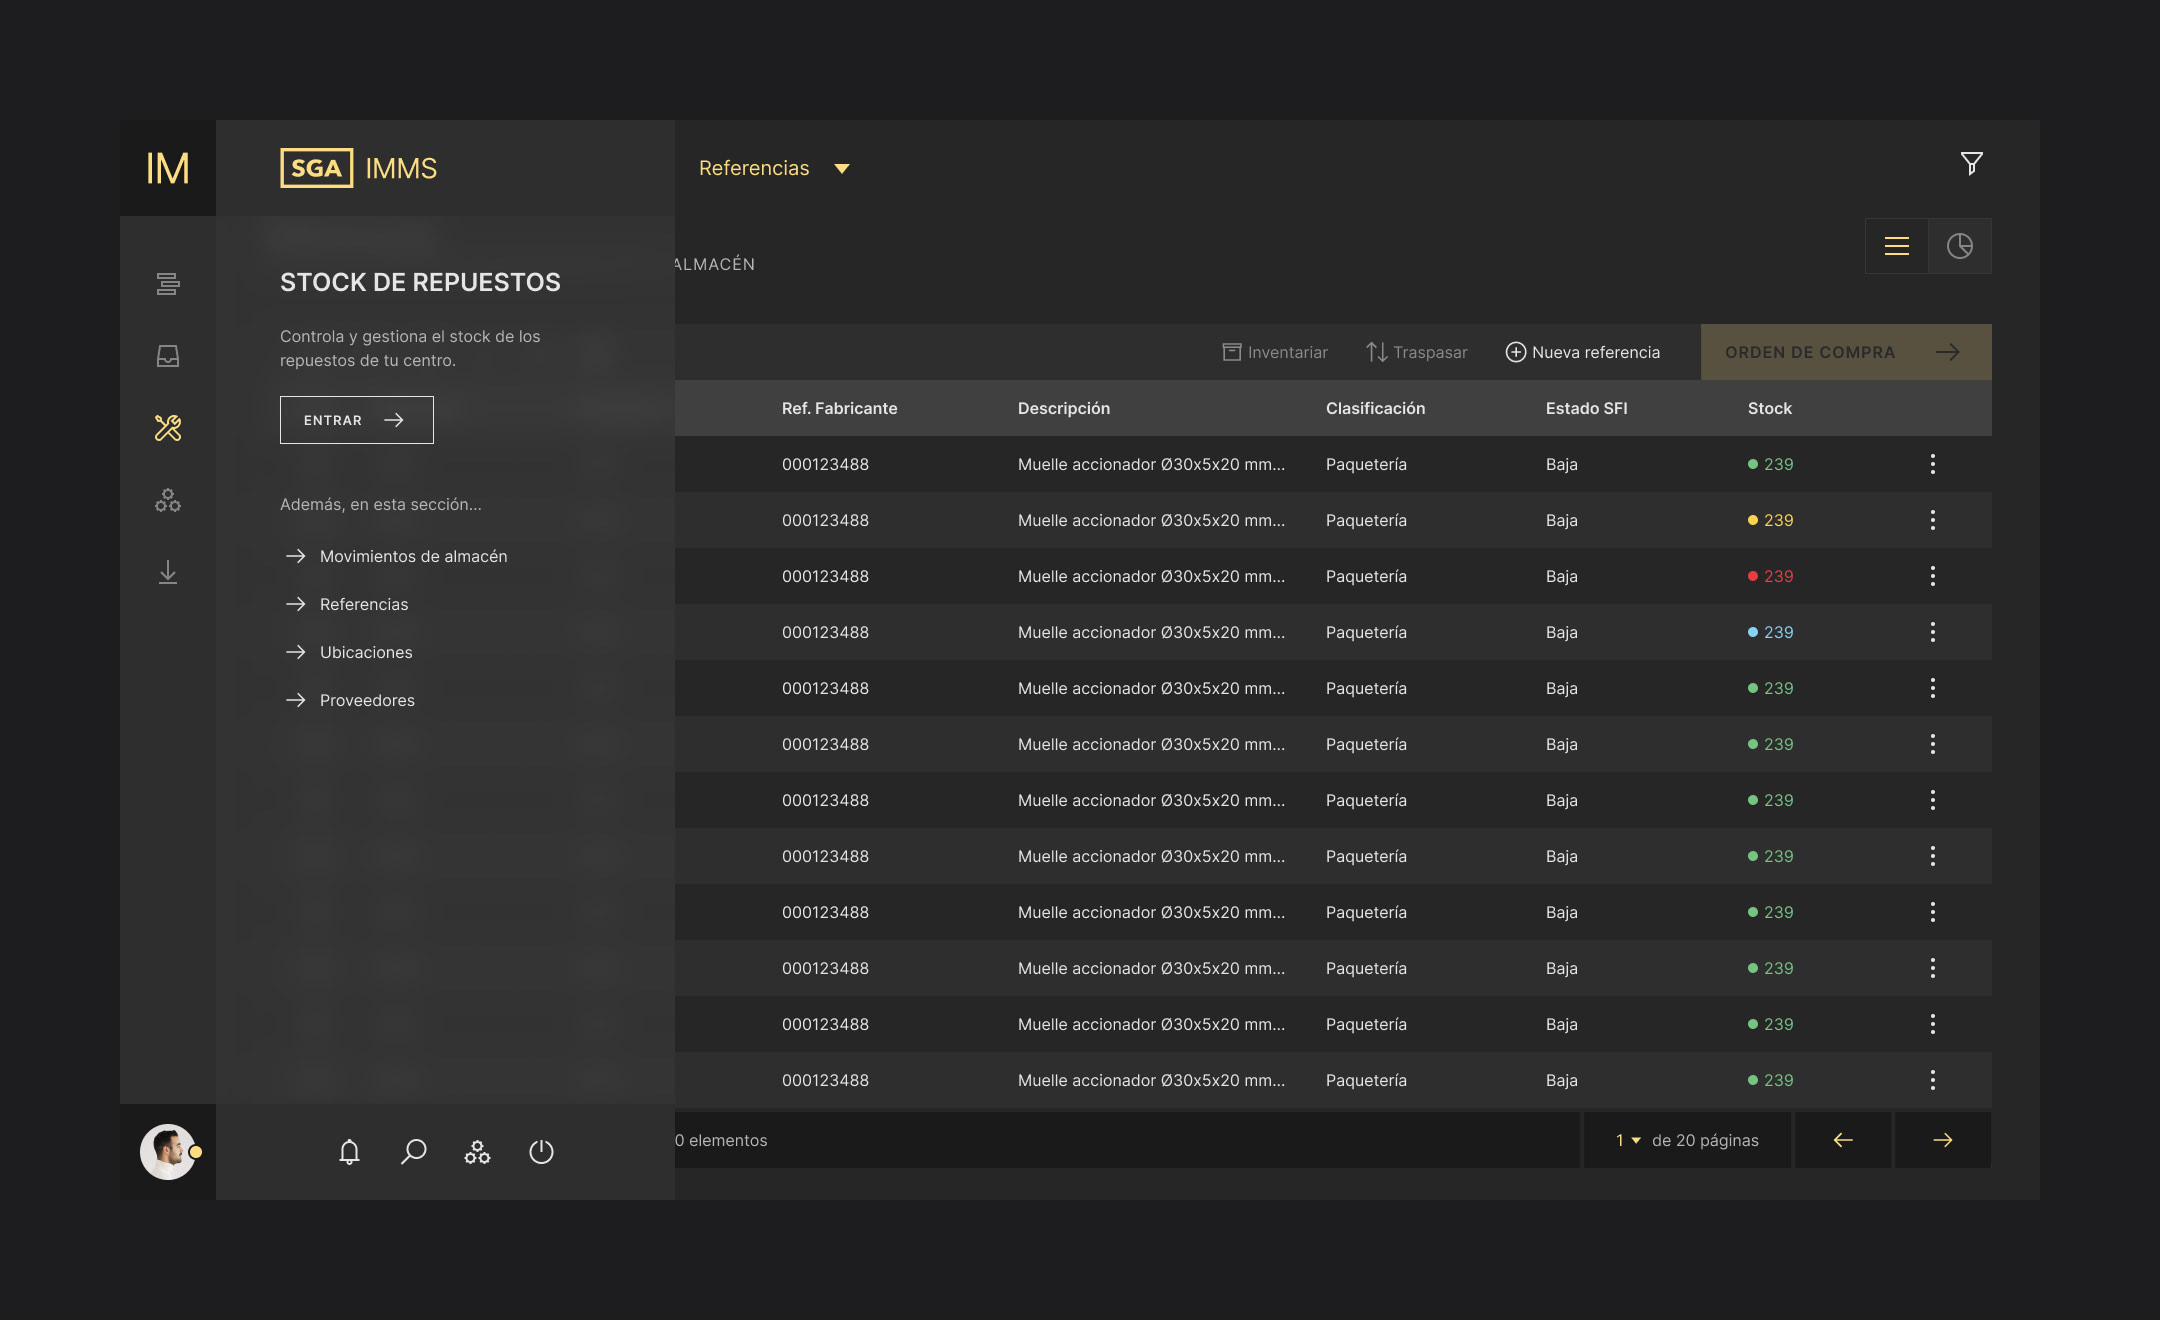Click the power logout icon

coord(541,1152)
